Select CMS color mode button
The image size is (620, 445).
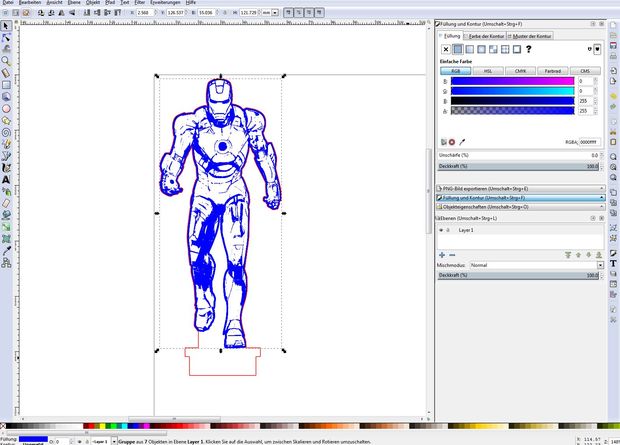click(585, 71)
